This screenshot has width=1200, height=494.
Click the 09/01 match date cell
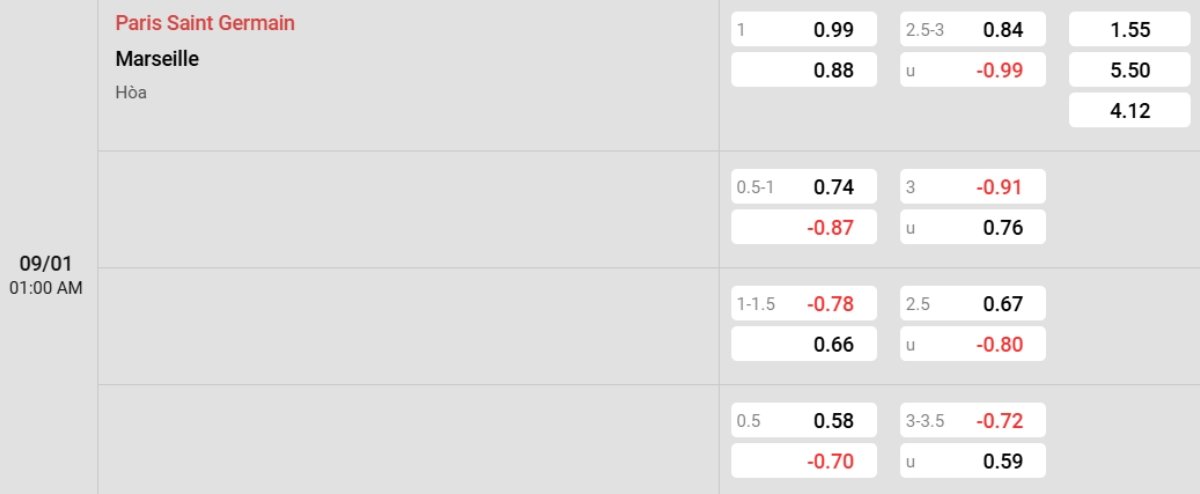(x=48, y=274)
